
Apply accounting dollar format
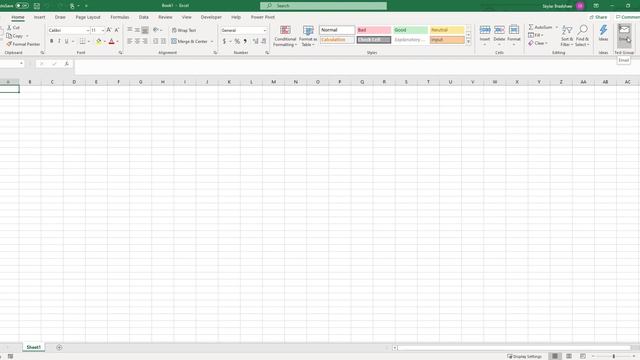click(x=224, y=41)
